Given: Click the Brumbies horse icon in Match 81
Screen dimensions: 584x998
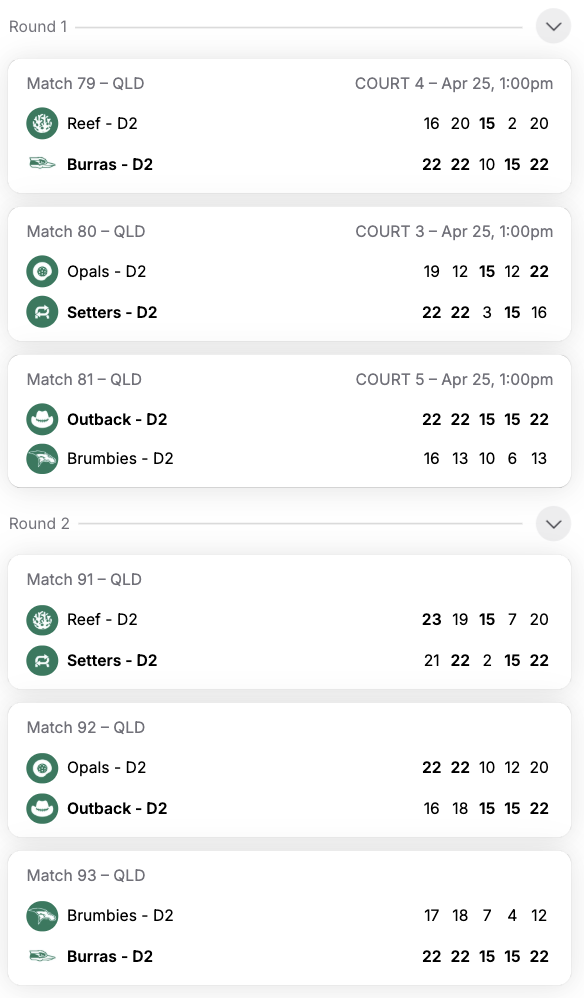Looking at the screenshot, I should point(42,459).
